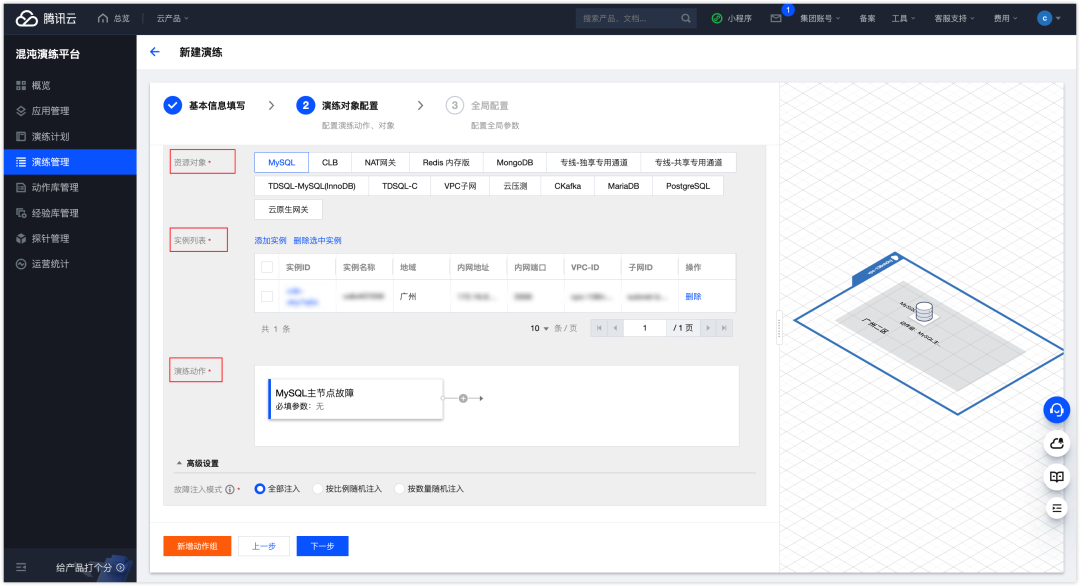The width and height of the screenshot is (1080, 586).
Task: Click the blue 下一步 button
Action: 322,546
